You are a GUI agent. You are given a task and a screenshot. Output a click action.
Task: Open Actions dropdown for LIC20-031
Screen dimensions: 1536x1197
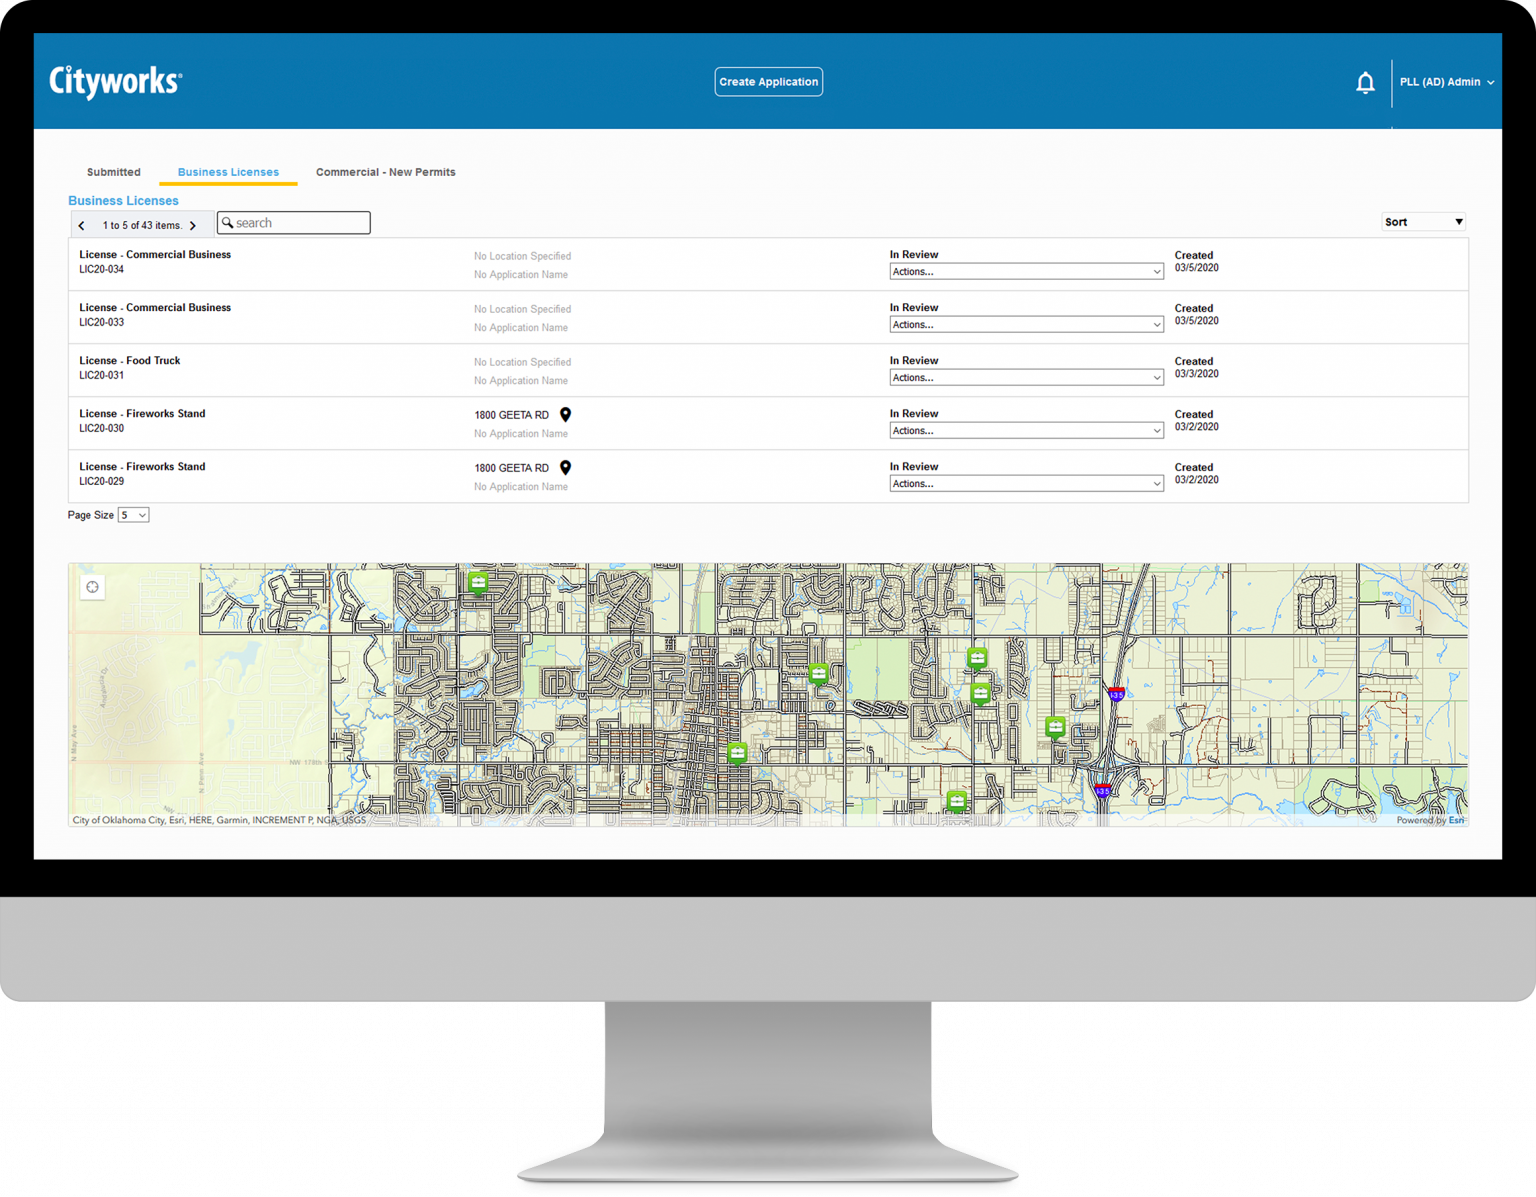(1026, 378)
